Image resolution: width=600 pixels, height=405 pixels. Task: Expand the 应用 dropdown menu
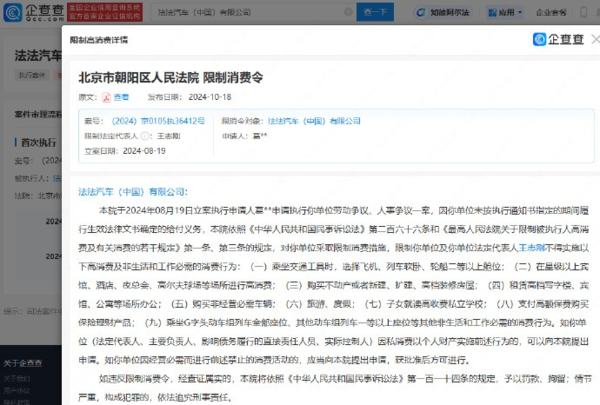[505, 13]
